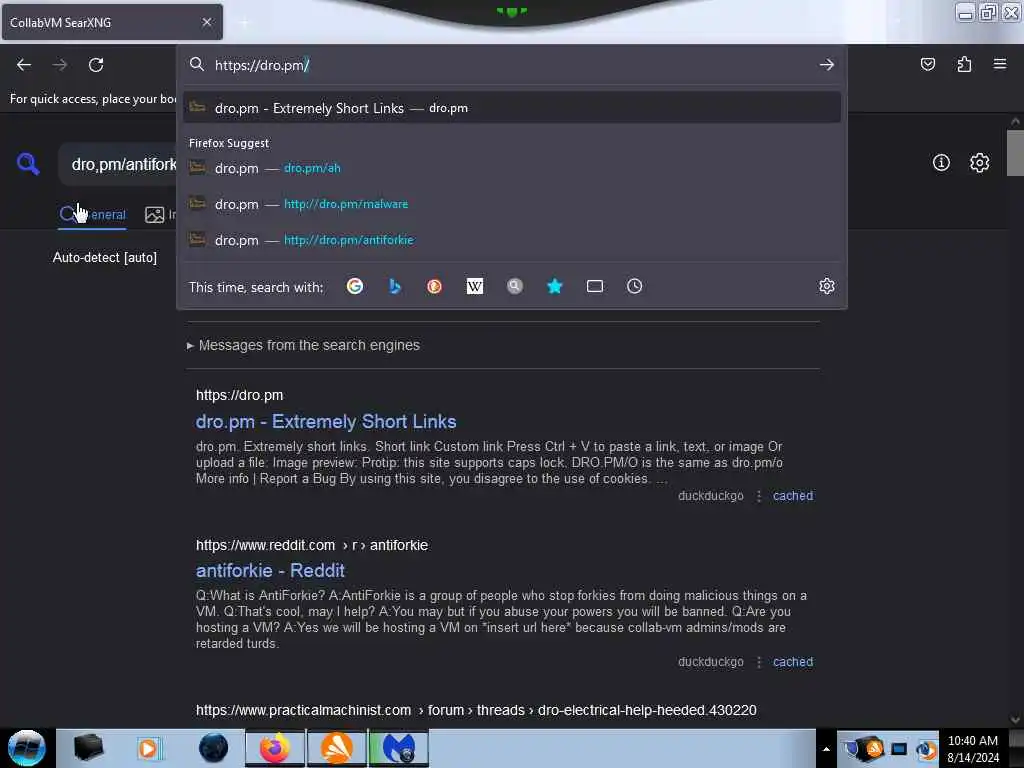The width and height of the screenshot is (1024, 768).
Task: Open the Malwarebytes taskbar icon
Action: coord(398,748)
